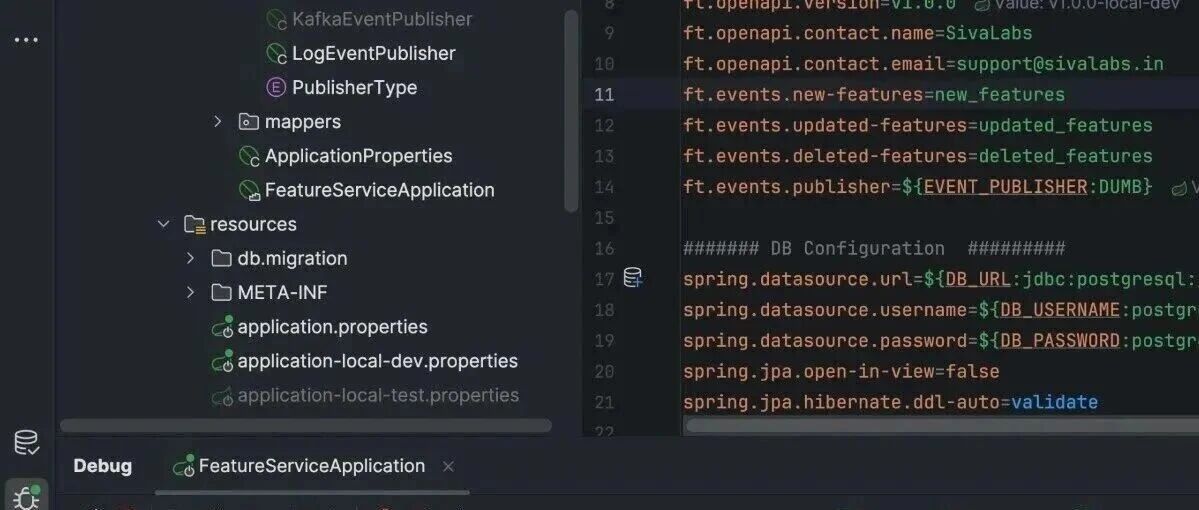This screenshot has width=1199, height=510.
Task: Click the project tree horizontal scrollbar
Action: click(306, 425)
